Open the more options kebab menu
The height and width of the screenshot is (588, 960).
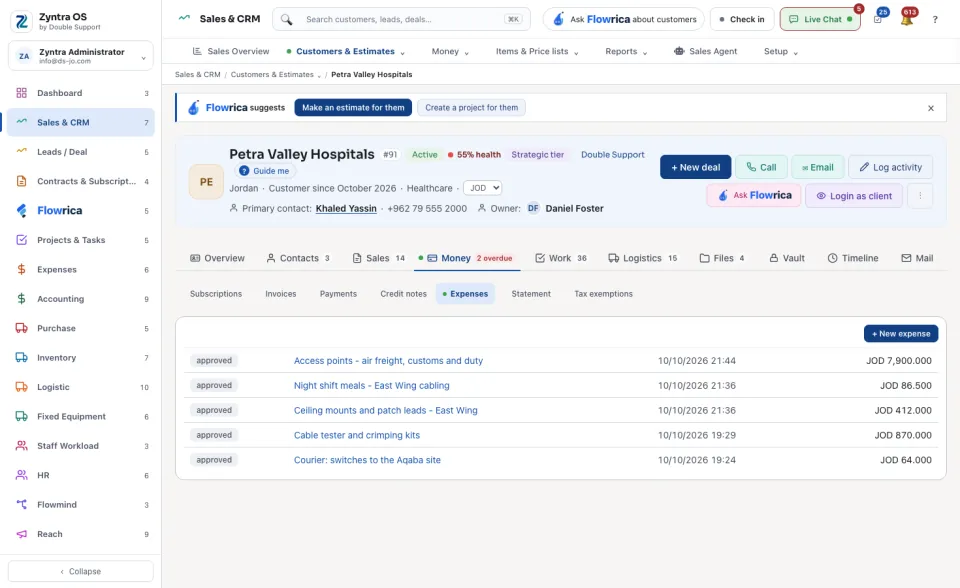click(920, 196)
